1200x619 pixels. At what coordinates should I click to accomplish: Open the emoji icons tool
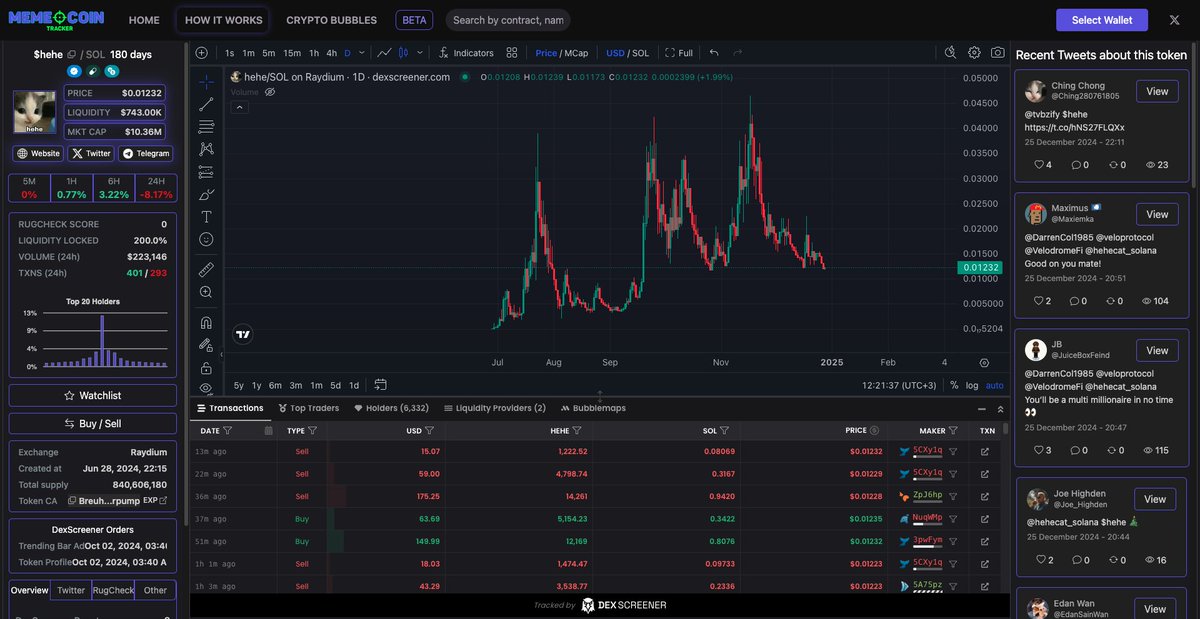[x=206, y=240]
